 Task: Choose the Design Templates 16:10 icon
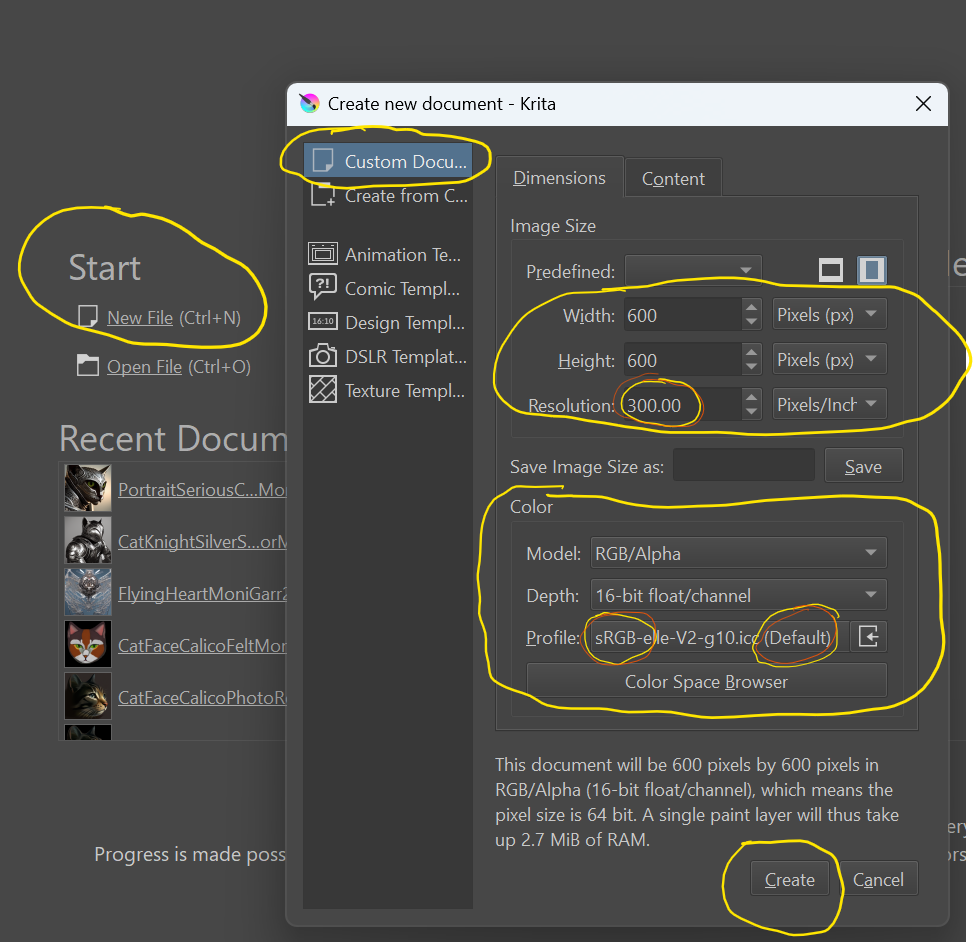tap(323, 322)
